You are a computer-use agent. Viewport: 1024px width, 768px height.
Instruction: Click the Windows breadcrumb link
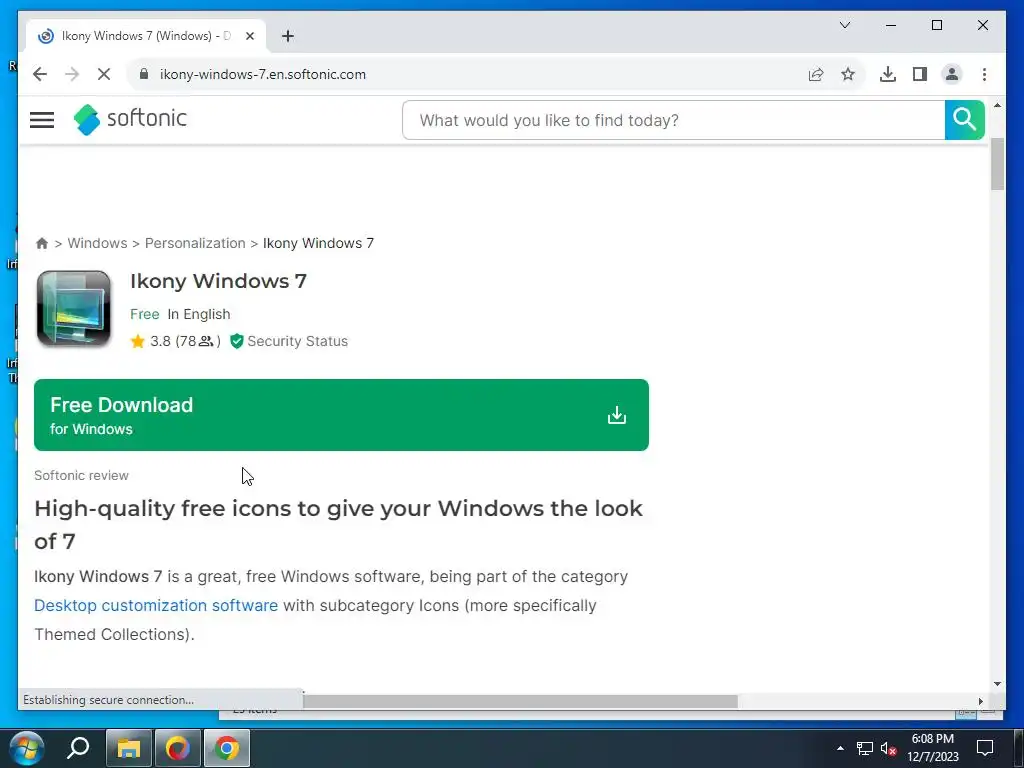(97, 243)
